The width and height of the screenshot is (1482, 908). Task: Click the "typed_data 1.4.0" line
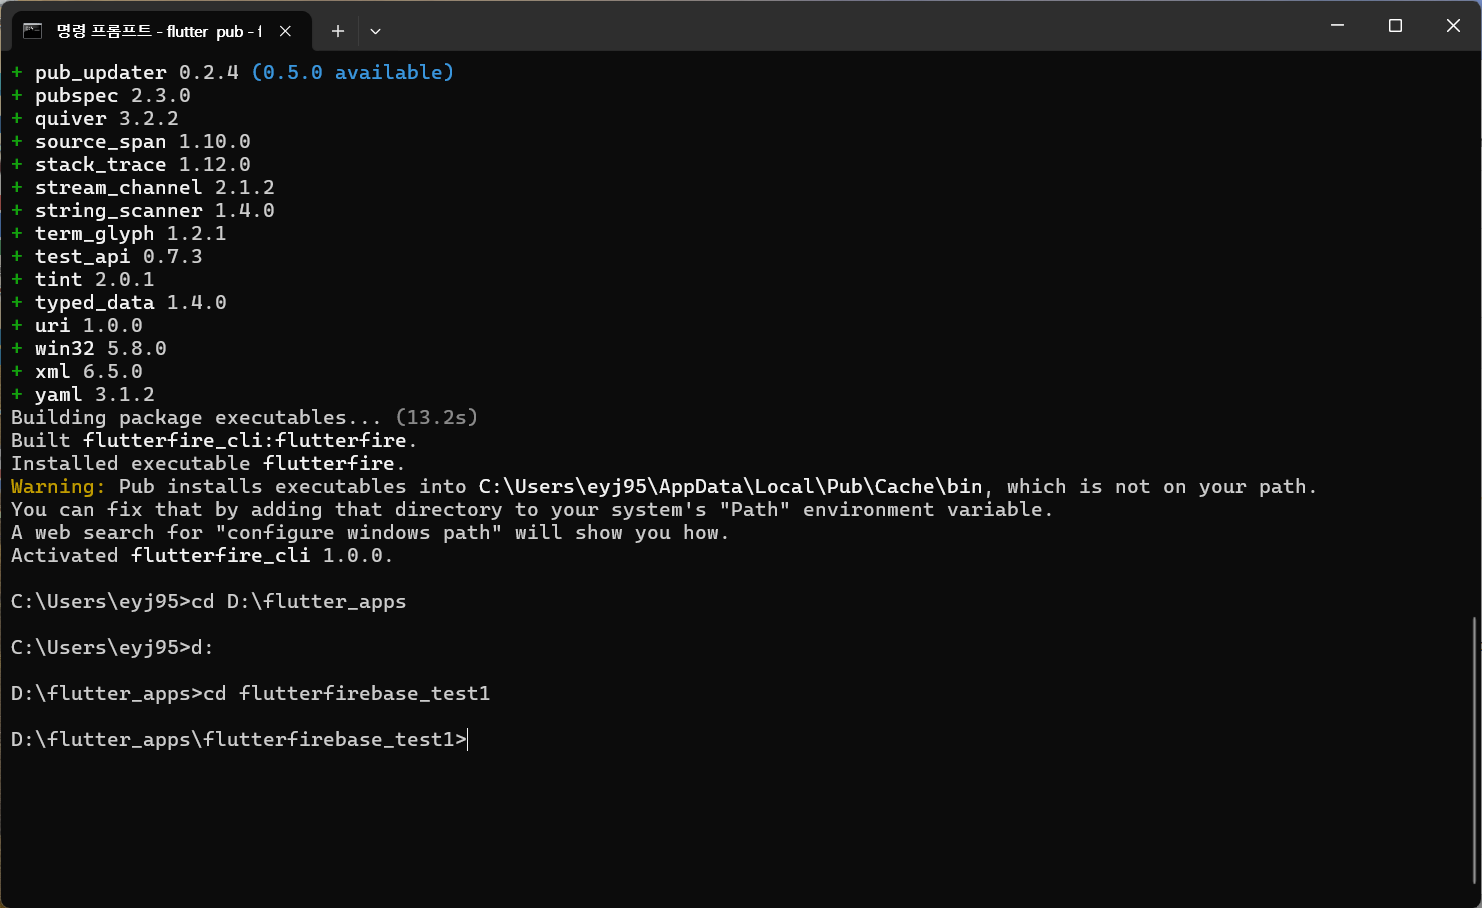tap(119, 302)
